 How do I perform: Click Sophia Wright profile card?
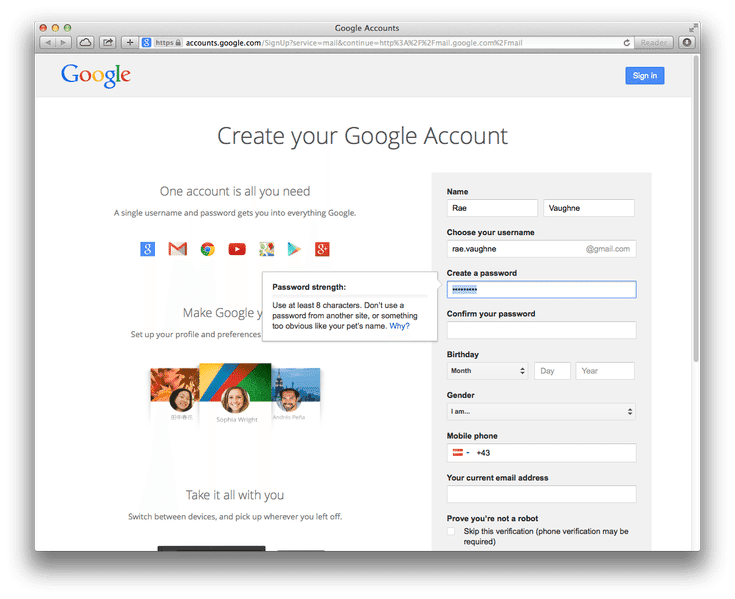[x=235, y=394]
